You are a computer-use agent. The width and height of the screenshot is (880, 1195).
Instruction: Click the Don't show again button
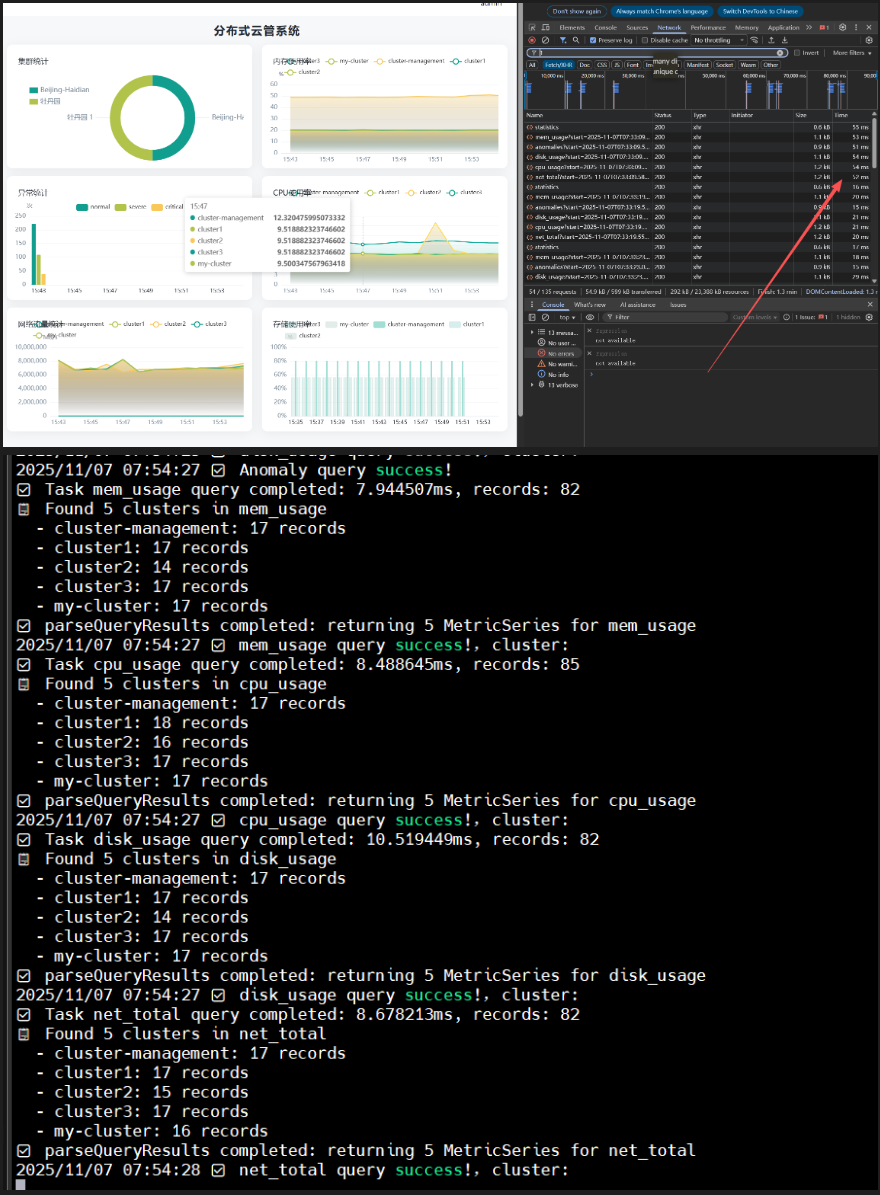(576, 11)
